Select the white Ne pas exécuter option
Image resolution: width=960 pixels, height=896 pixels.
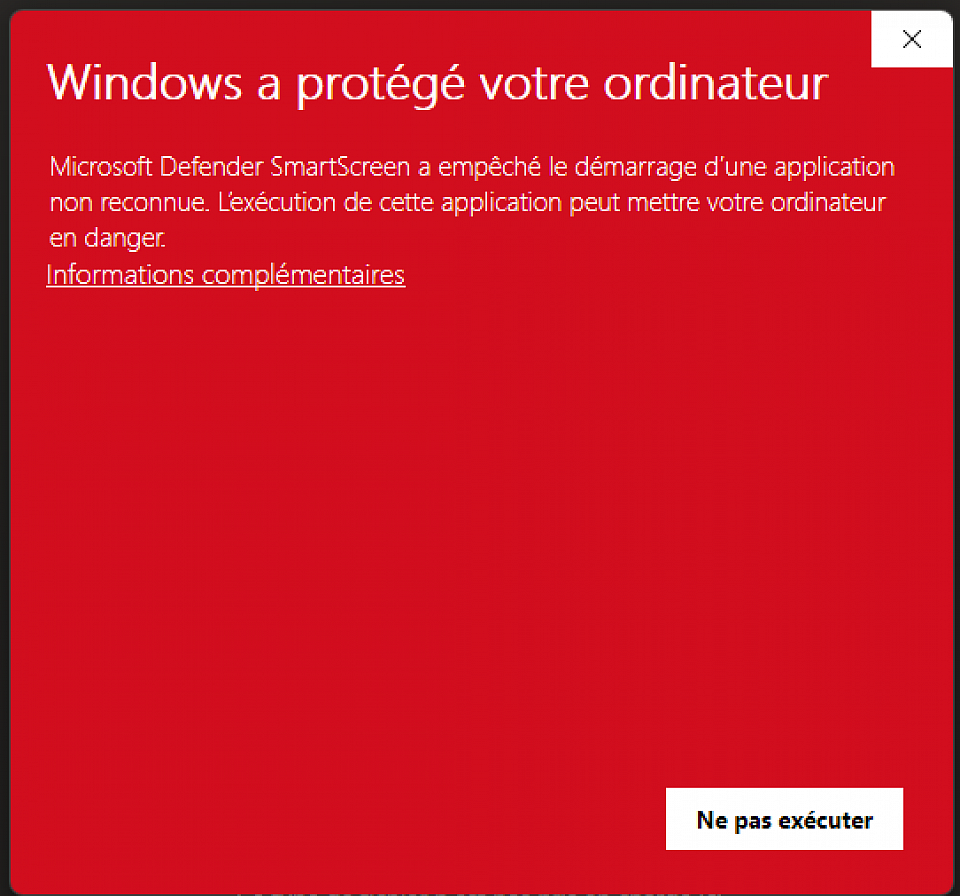[x=784, y=819]
